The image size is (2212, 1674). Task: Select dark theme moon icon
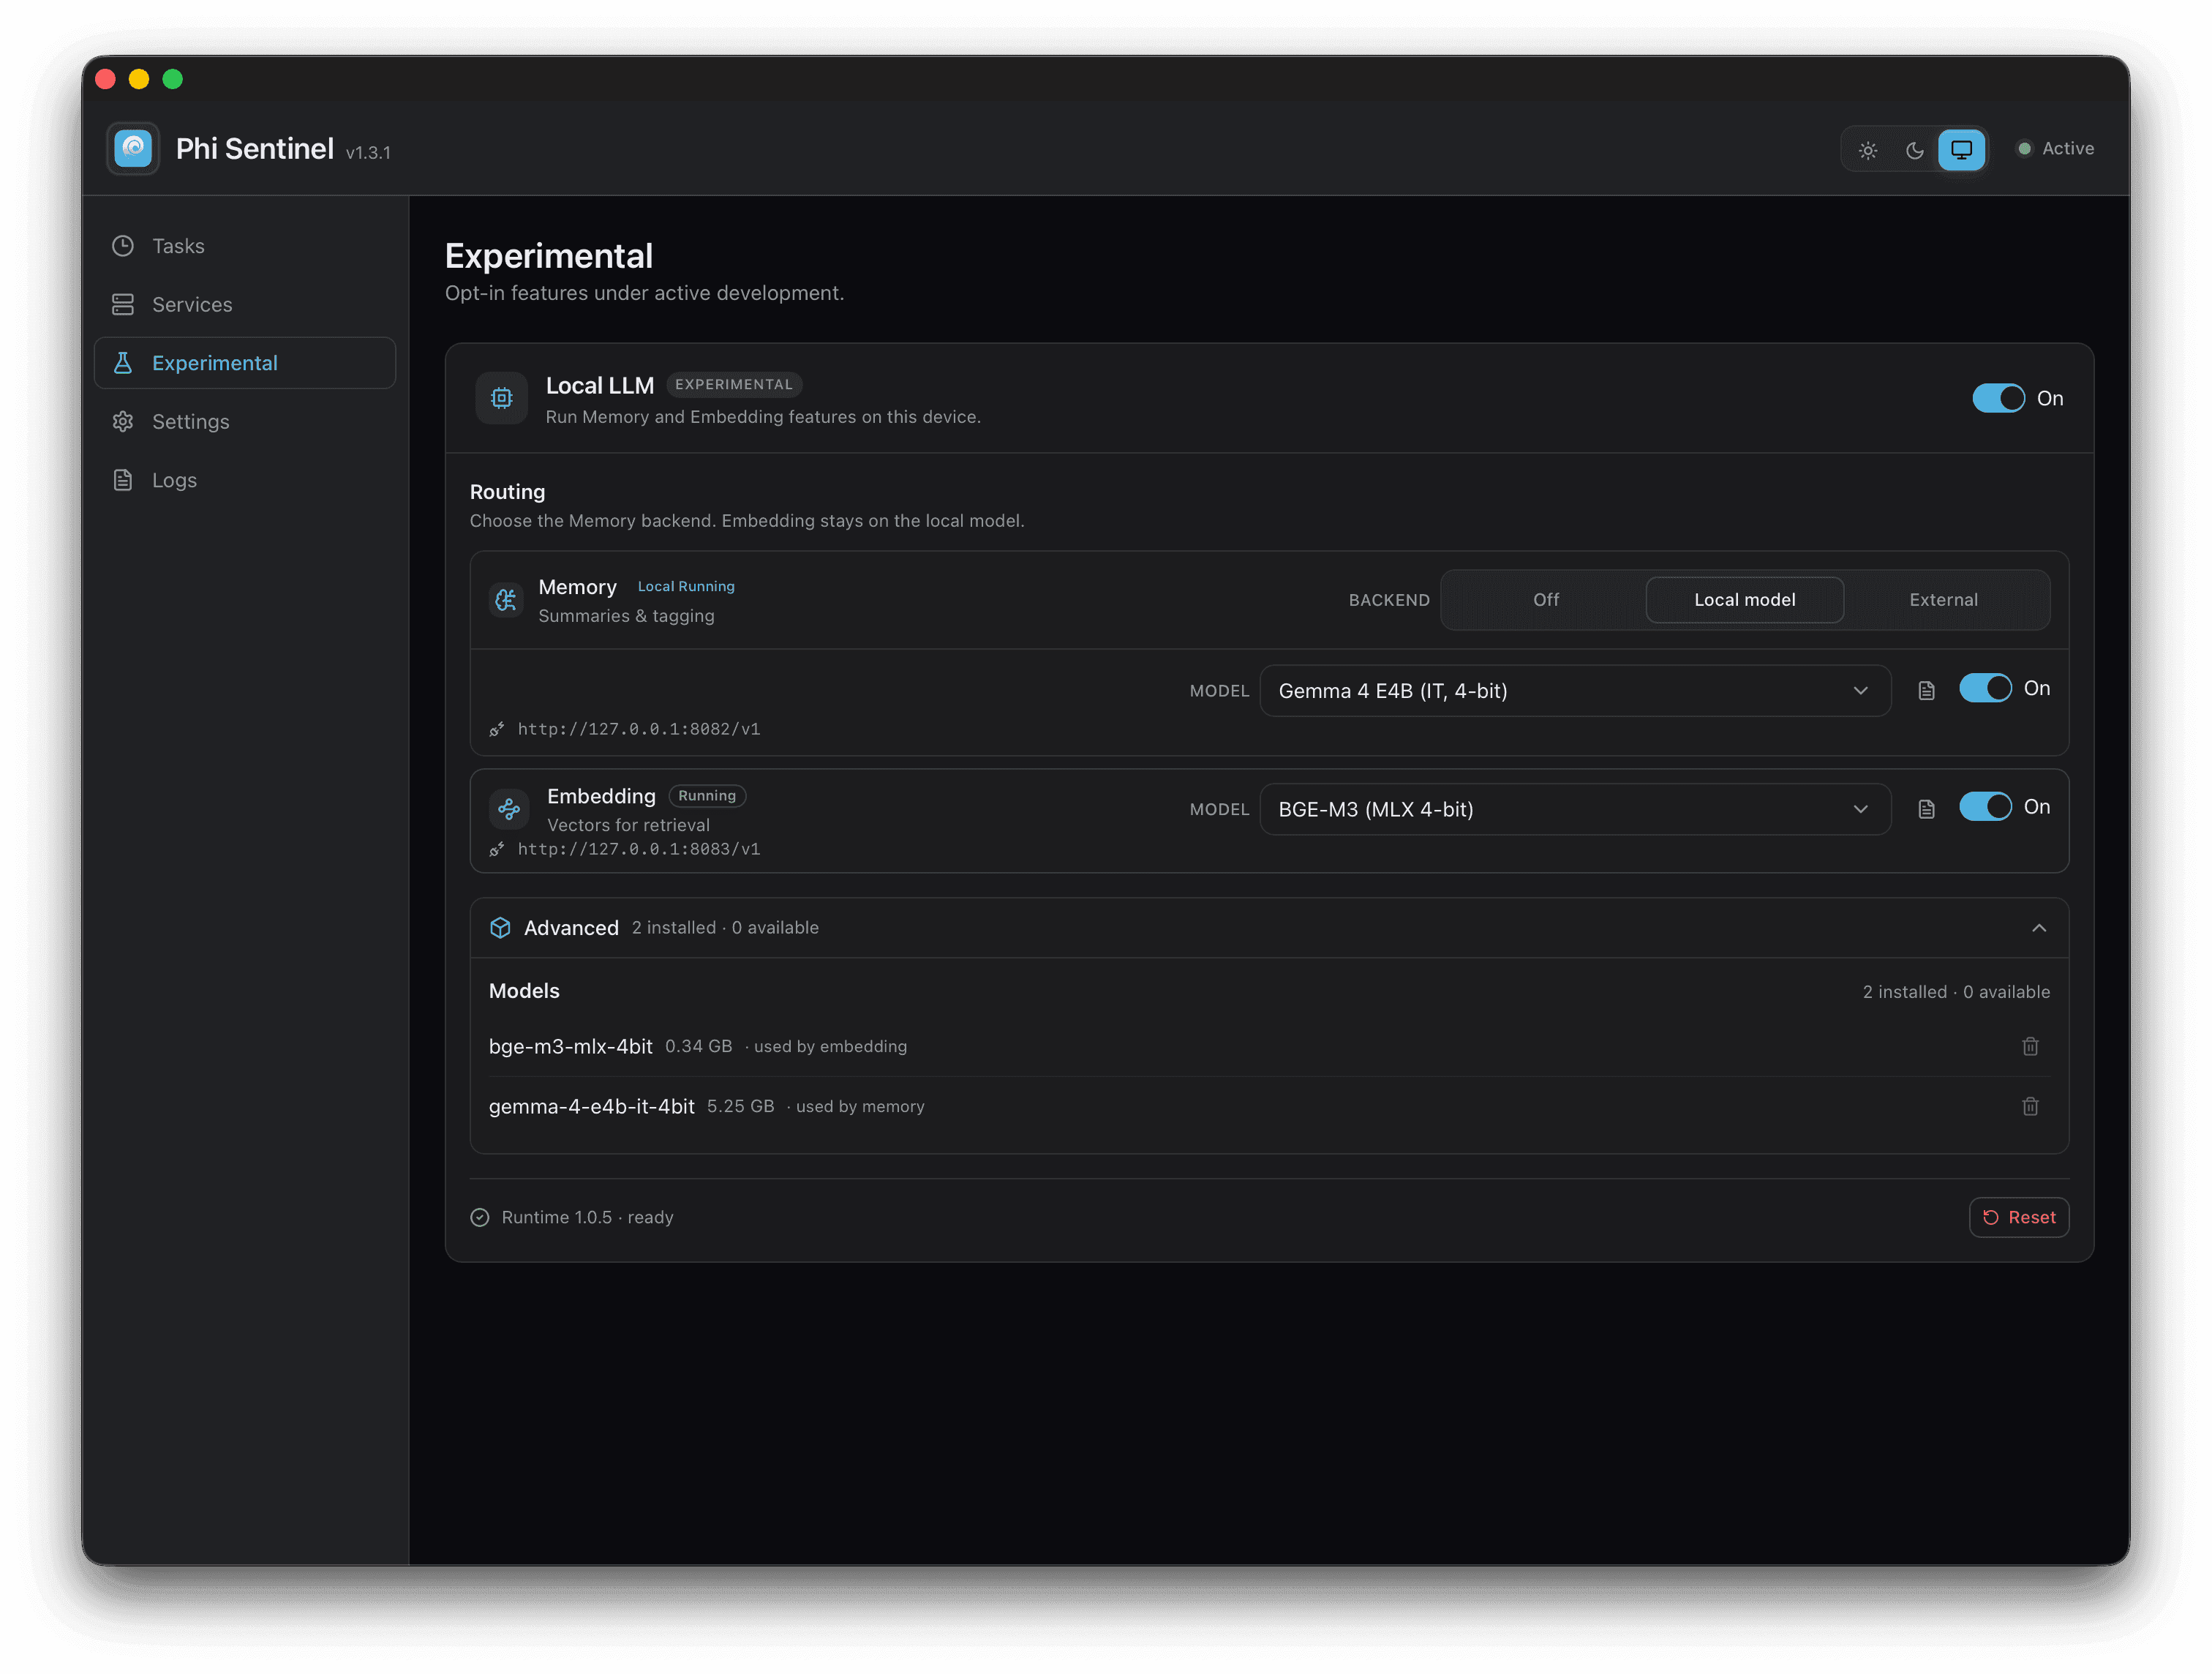tap(1914, 150)
